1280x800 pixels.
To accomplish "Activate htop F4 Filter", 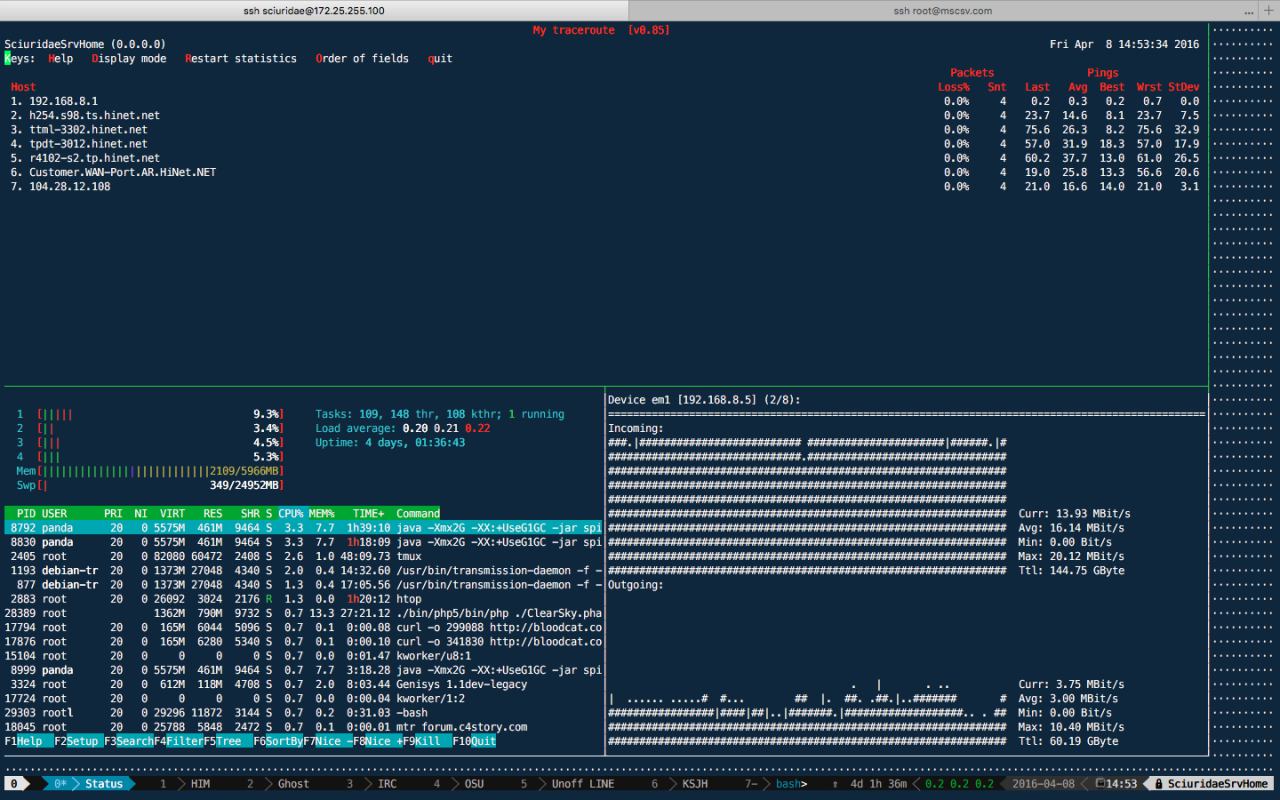I will 179,741.
